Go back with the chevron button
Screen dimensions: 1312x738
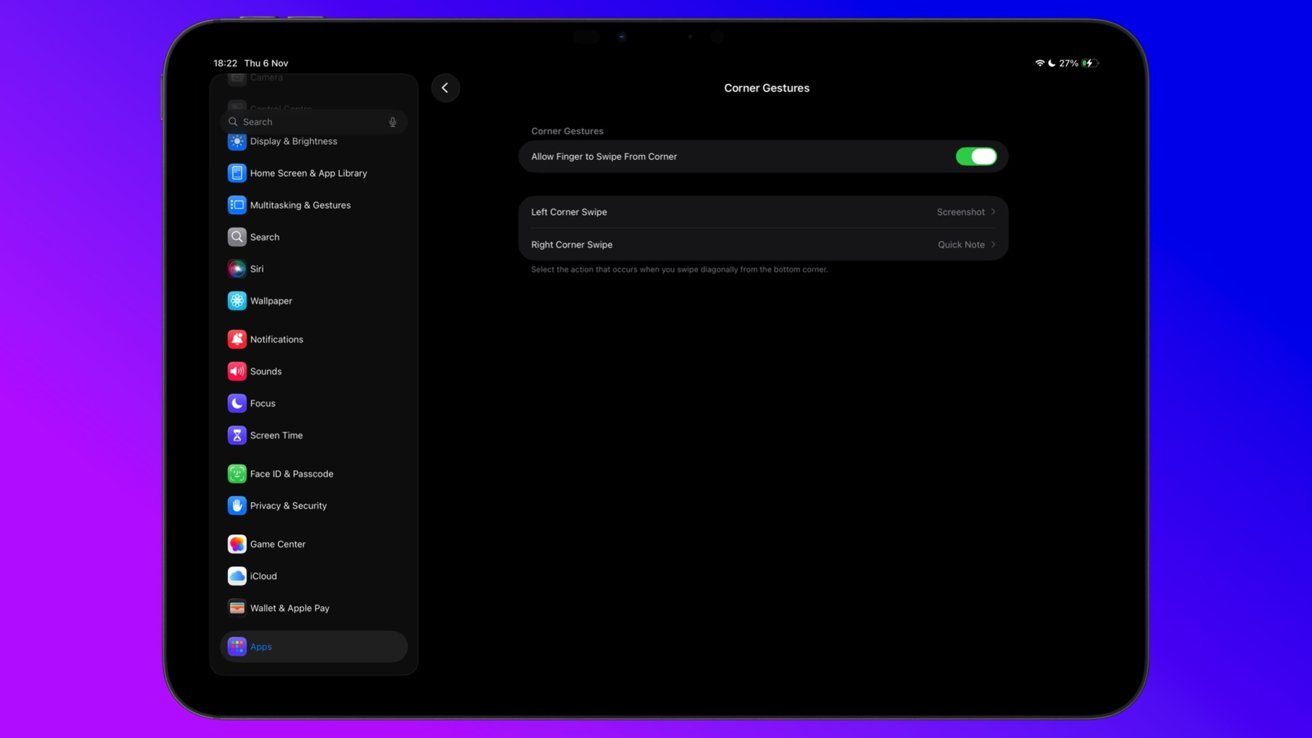point(446,87)
